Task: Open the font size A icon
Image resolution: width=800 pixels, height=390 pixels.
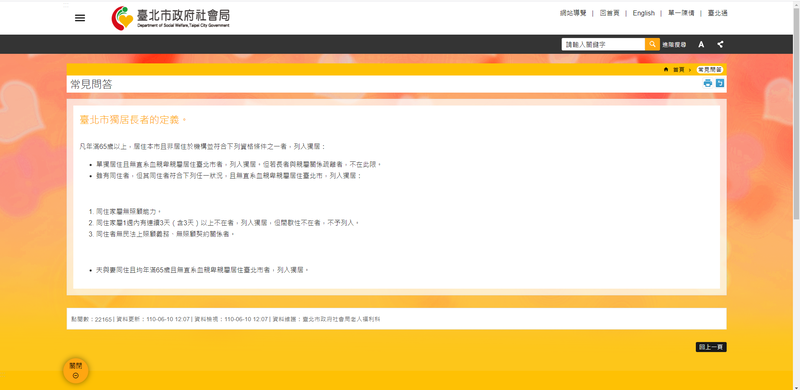Action: (701, 44)
